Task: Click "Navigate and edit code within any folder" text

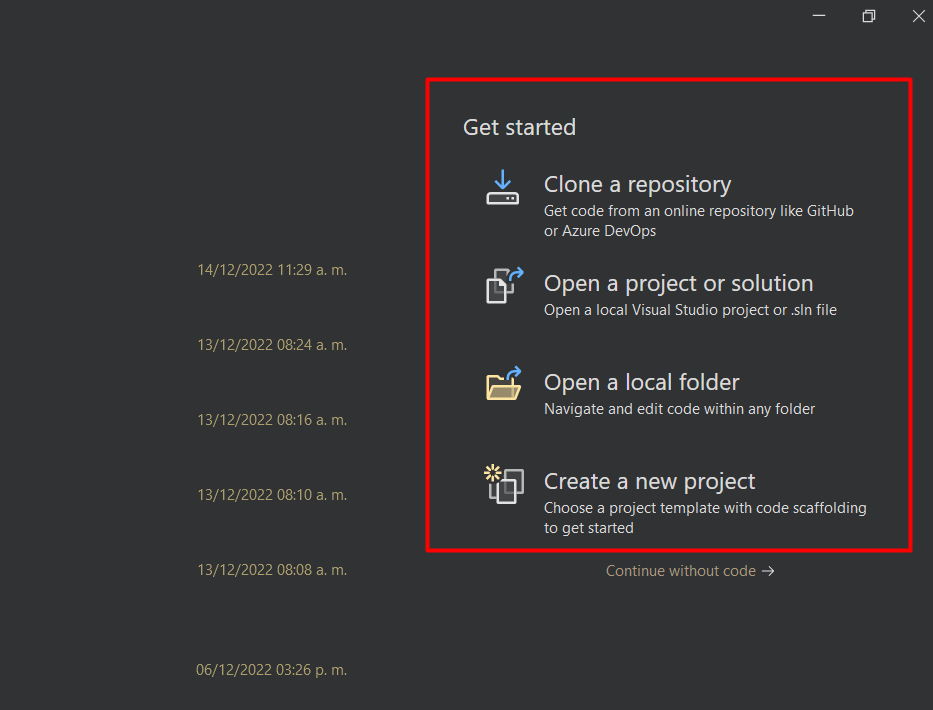Action: [679, 409]
